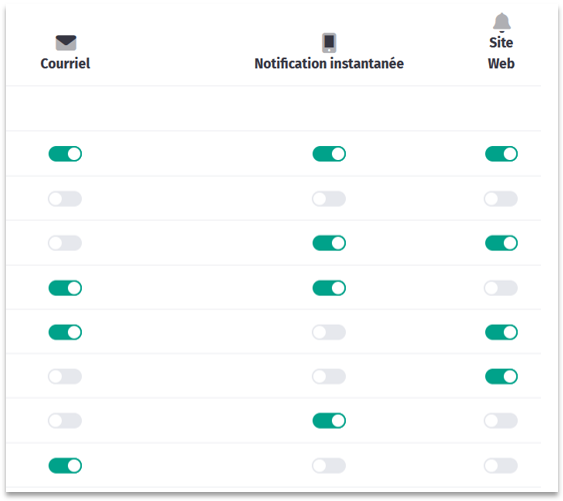Screen dimensions: 563x501
Task: Disable the first row Site Web toggle
Action: click(501, 154)
